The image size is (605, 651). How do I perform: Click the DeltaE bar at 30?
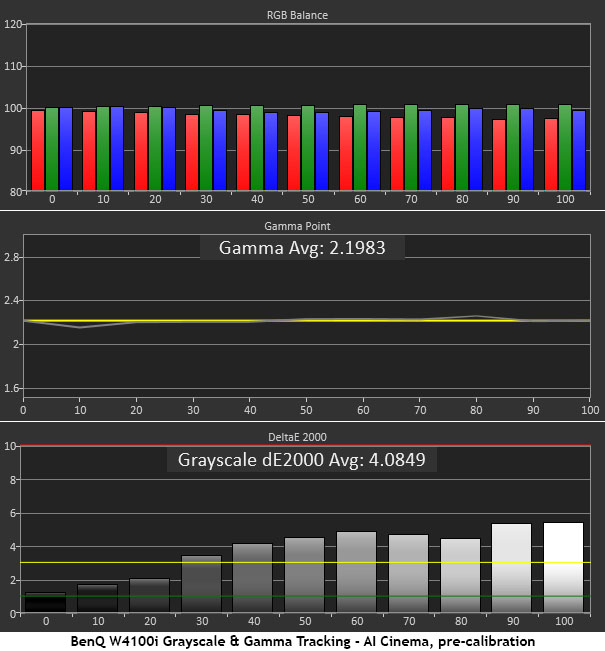pos(200,584)
